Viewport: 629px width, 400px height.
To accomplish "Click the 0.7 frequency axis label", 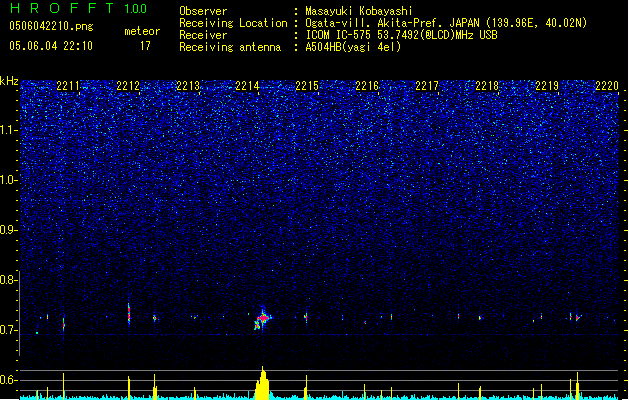I will (x=8, y=330).
